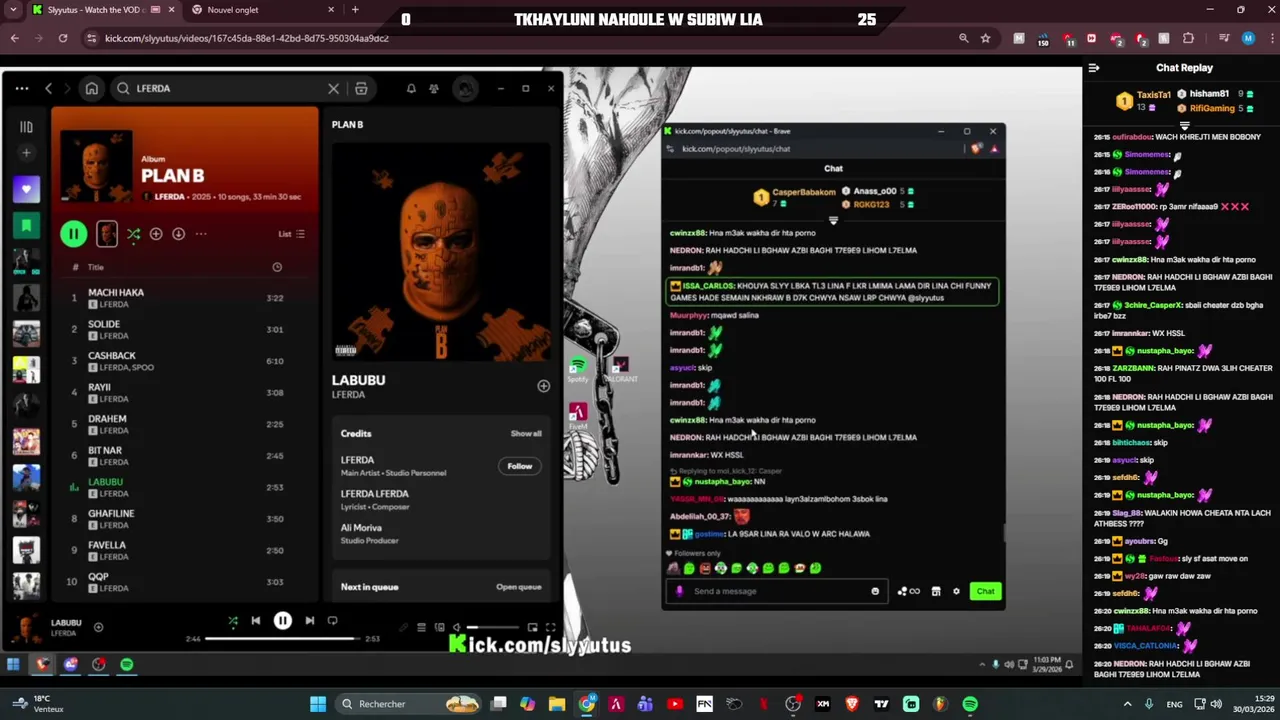Click Send a message field
1280x720 pixels.
[776, 591]
